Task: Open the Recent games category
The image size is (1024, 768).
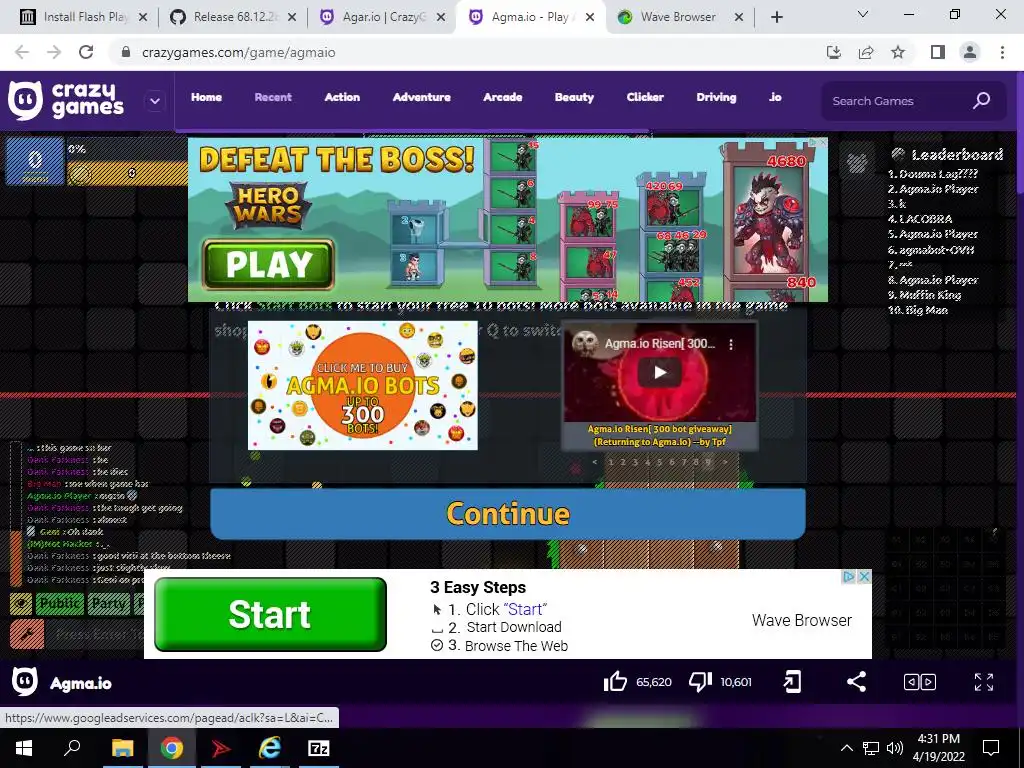Action: pos(273,97)
